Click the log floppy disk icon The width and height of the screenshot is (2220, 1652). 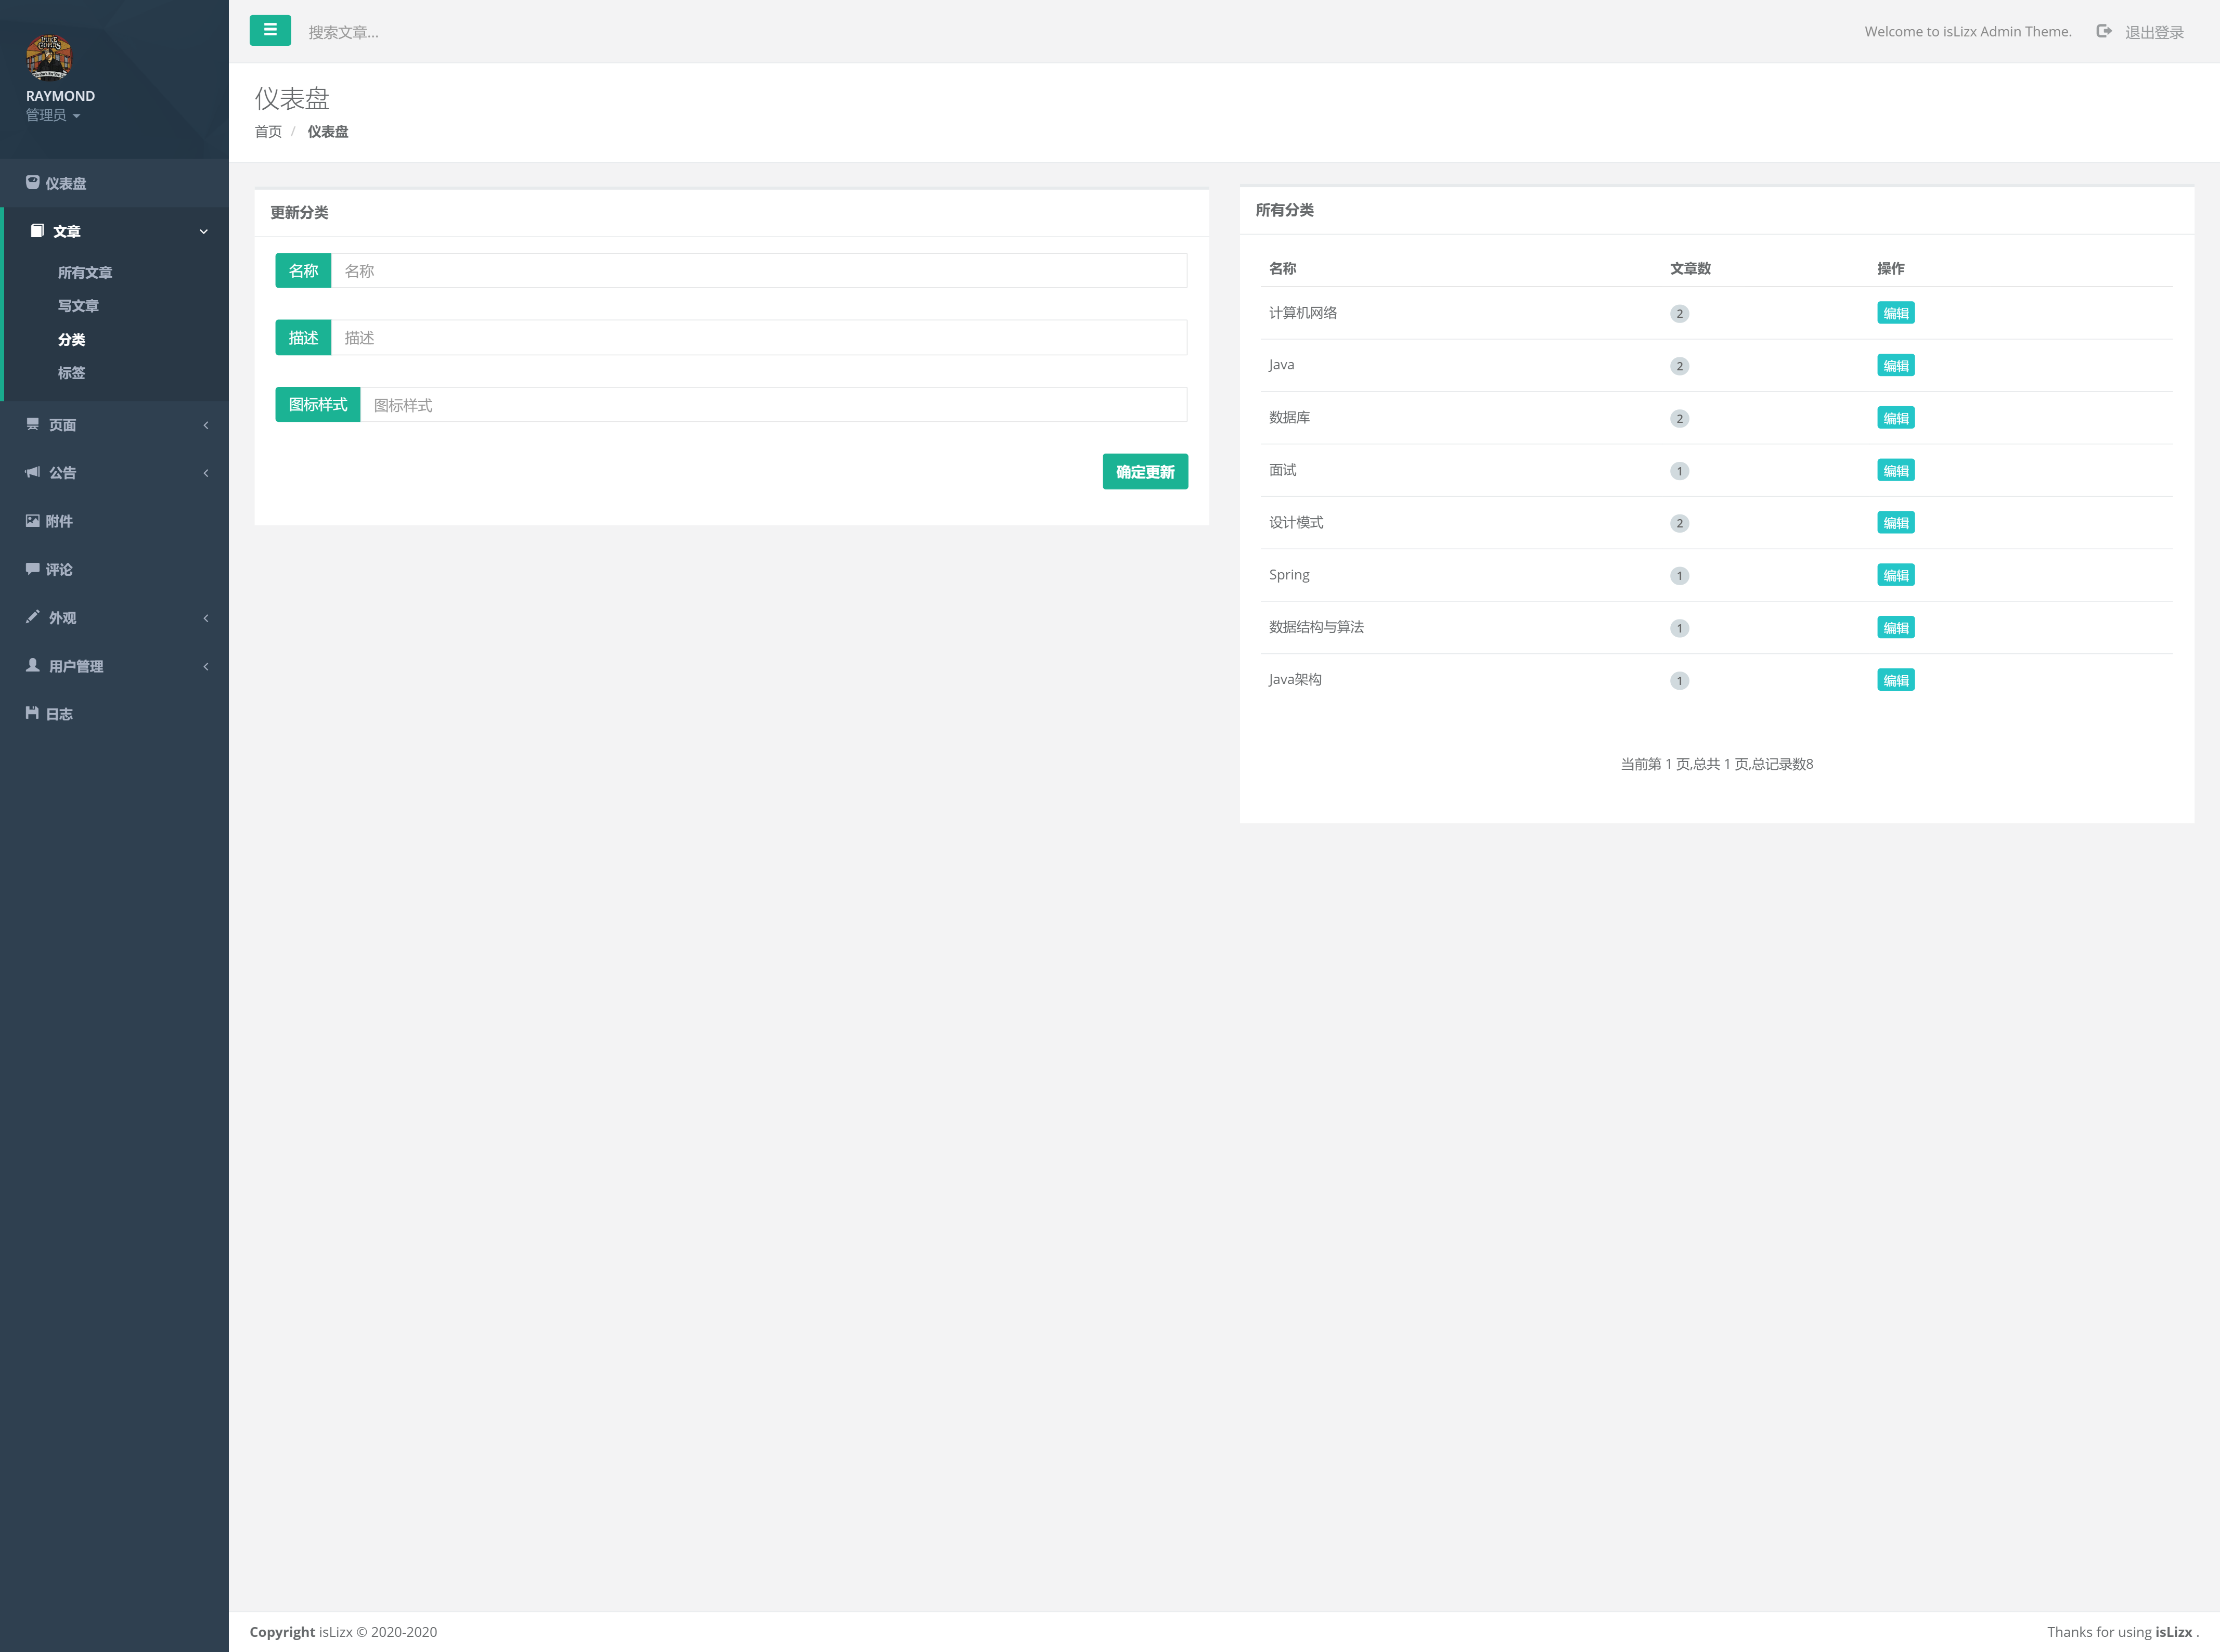click(33, 713)
